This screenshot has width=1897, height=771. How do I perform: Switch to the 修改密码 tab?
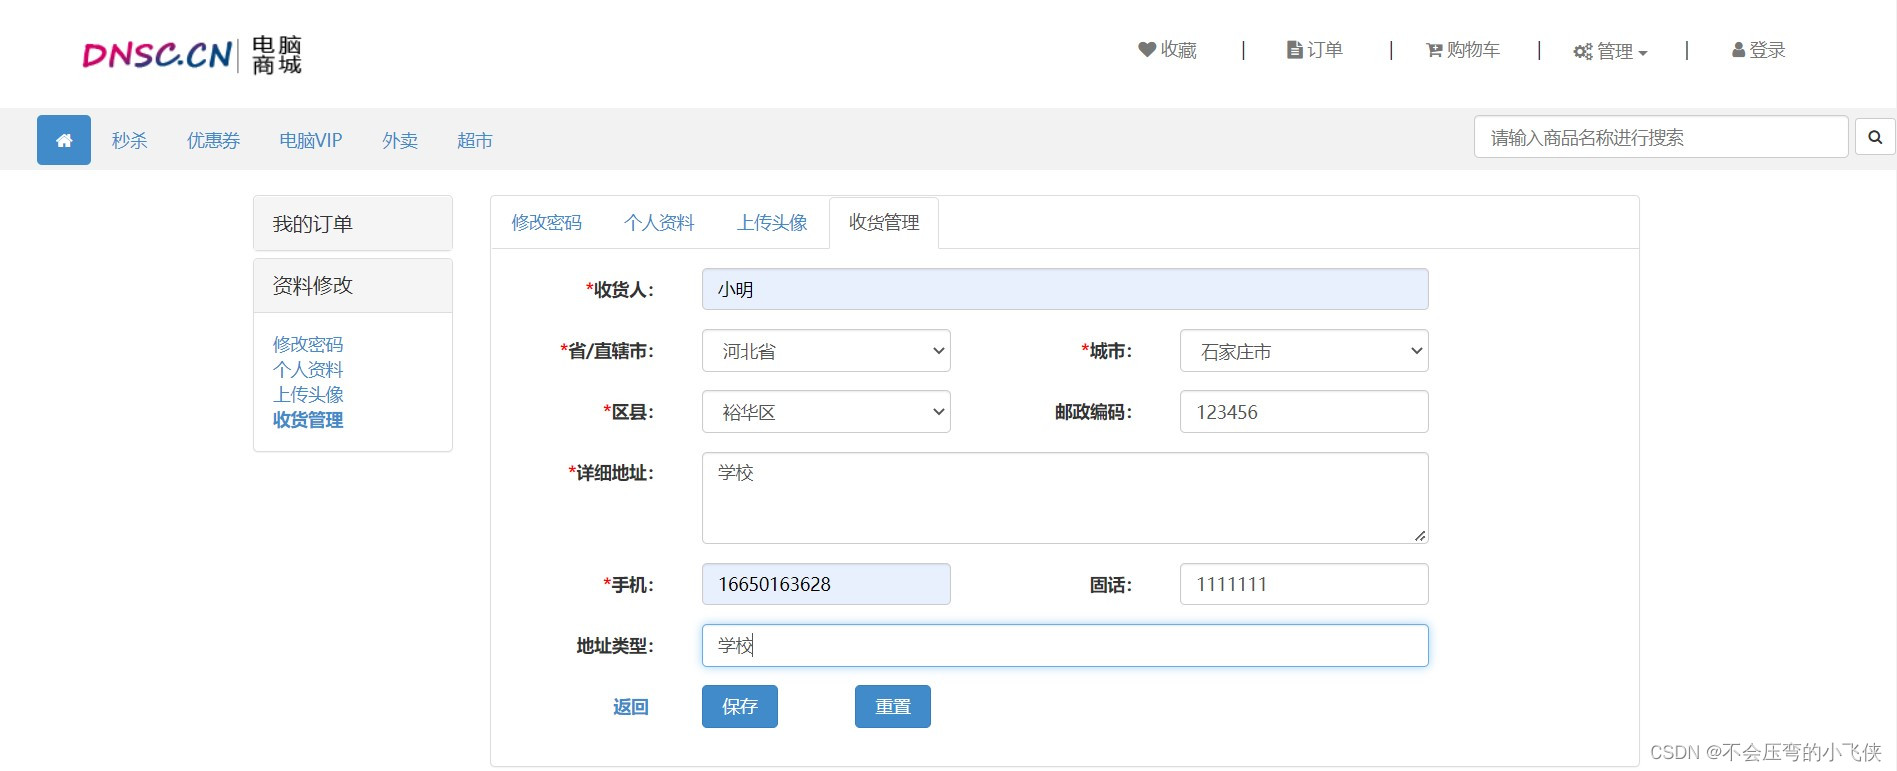tap(546, 223)
